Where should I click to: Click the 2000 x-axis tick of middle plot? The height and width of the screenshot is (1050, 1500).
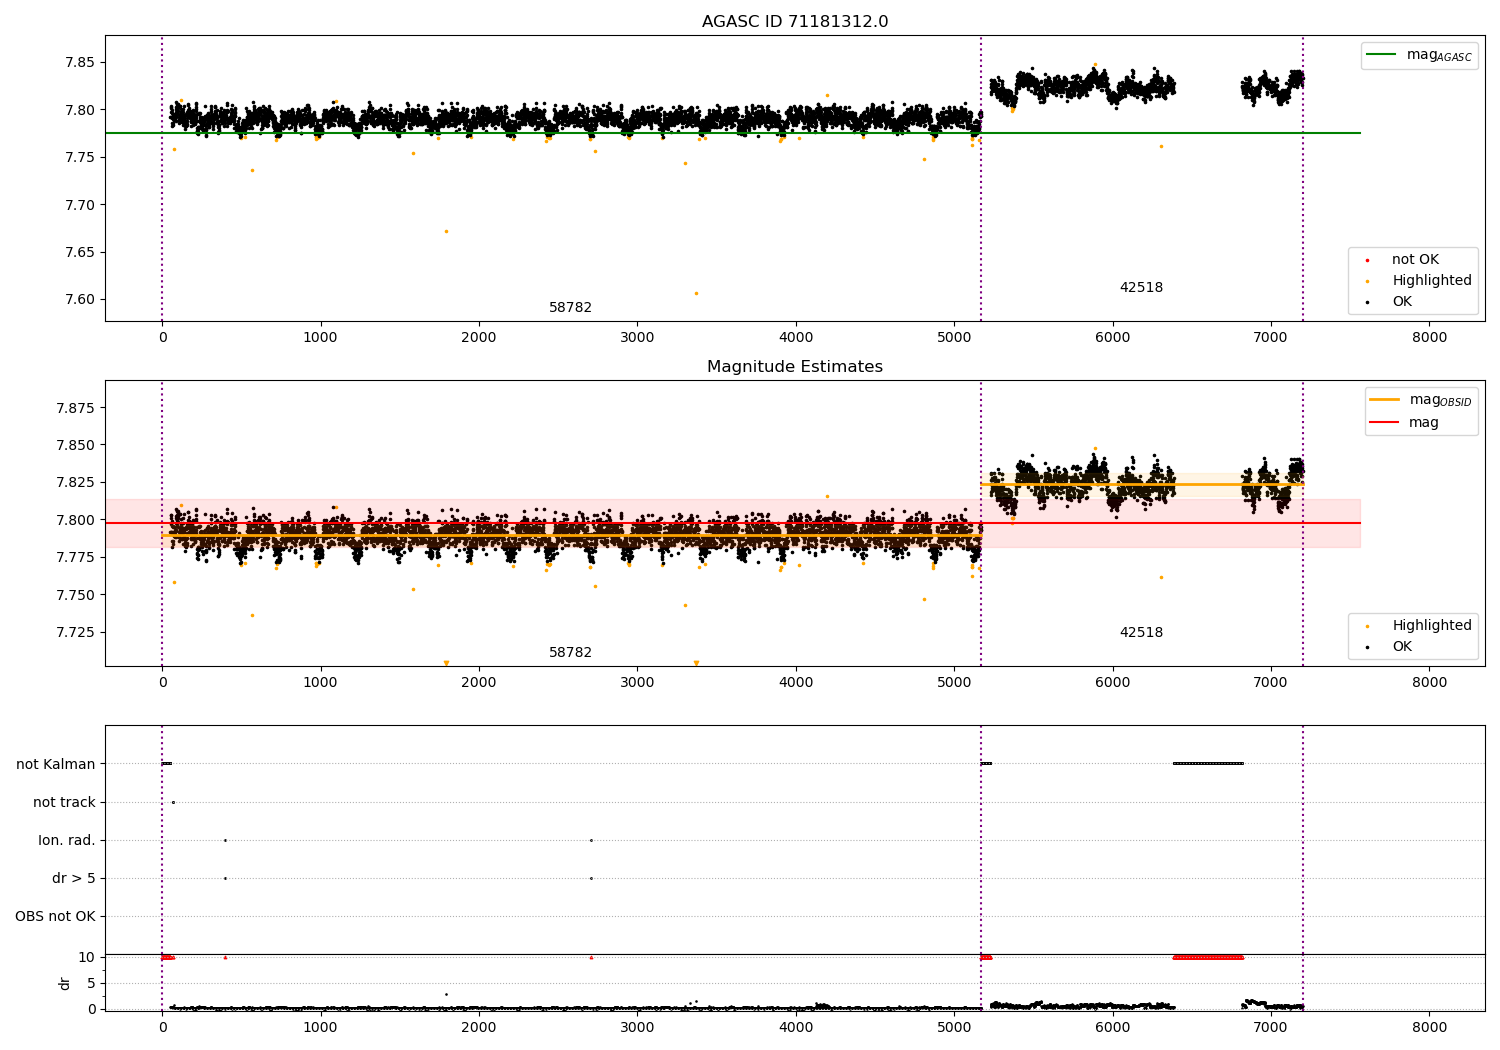pyautogui.click(x=479, y=683)
